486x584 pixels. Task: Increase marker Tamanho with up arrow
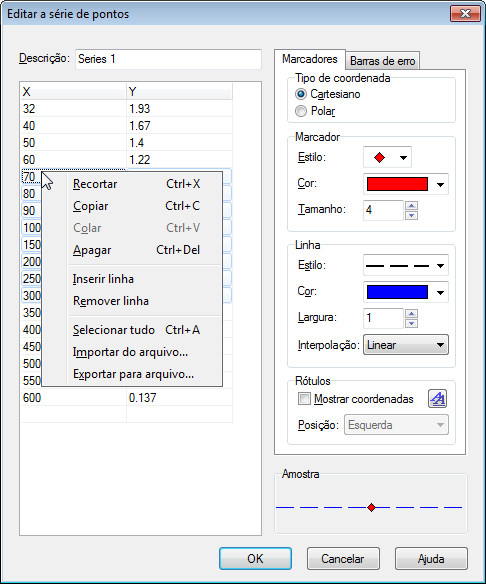[x=411, y=206]
